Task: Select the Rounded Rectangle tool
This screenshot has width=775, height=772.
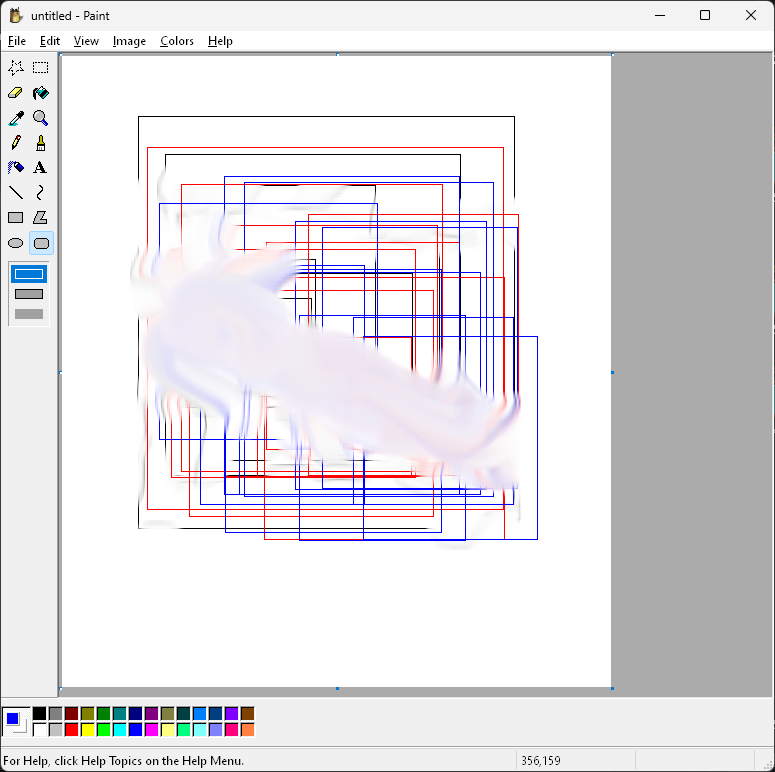Action: tap(41, 243)
